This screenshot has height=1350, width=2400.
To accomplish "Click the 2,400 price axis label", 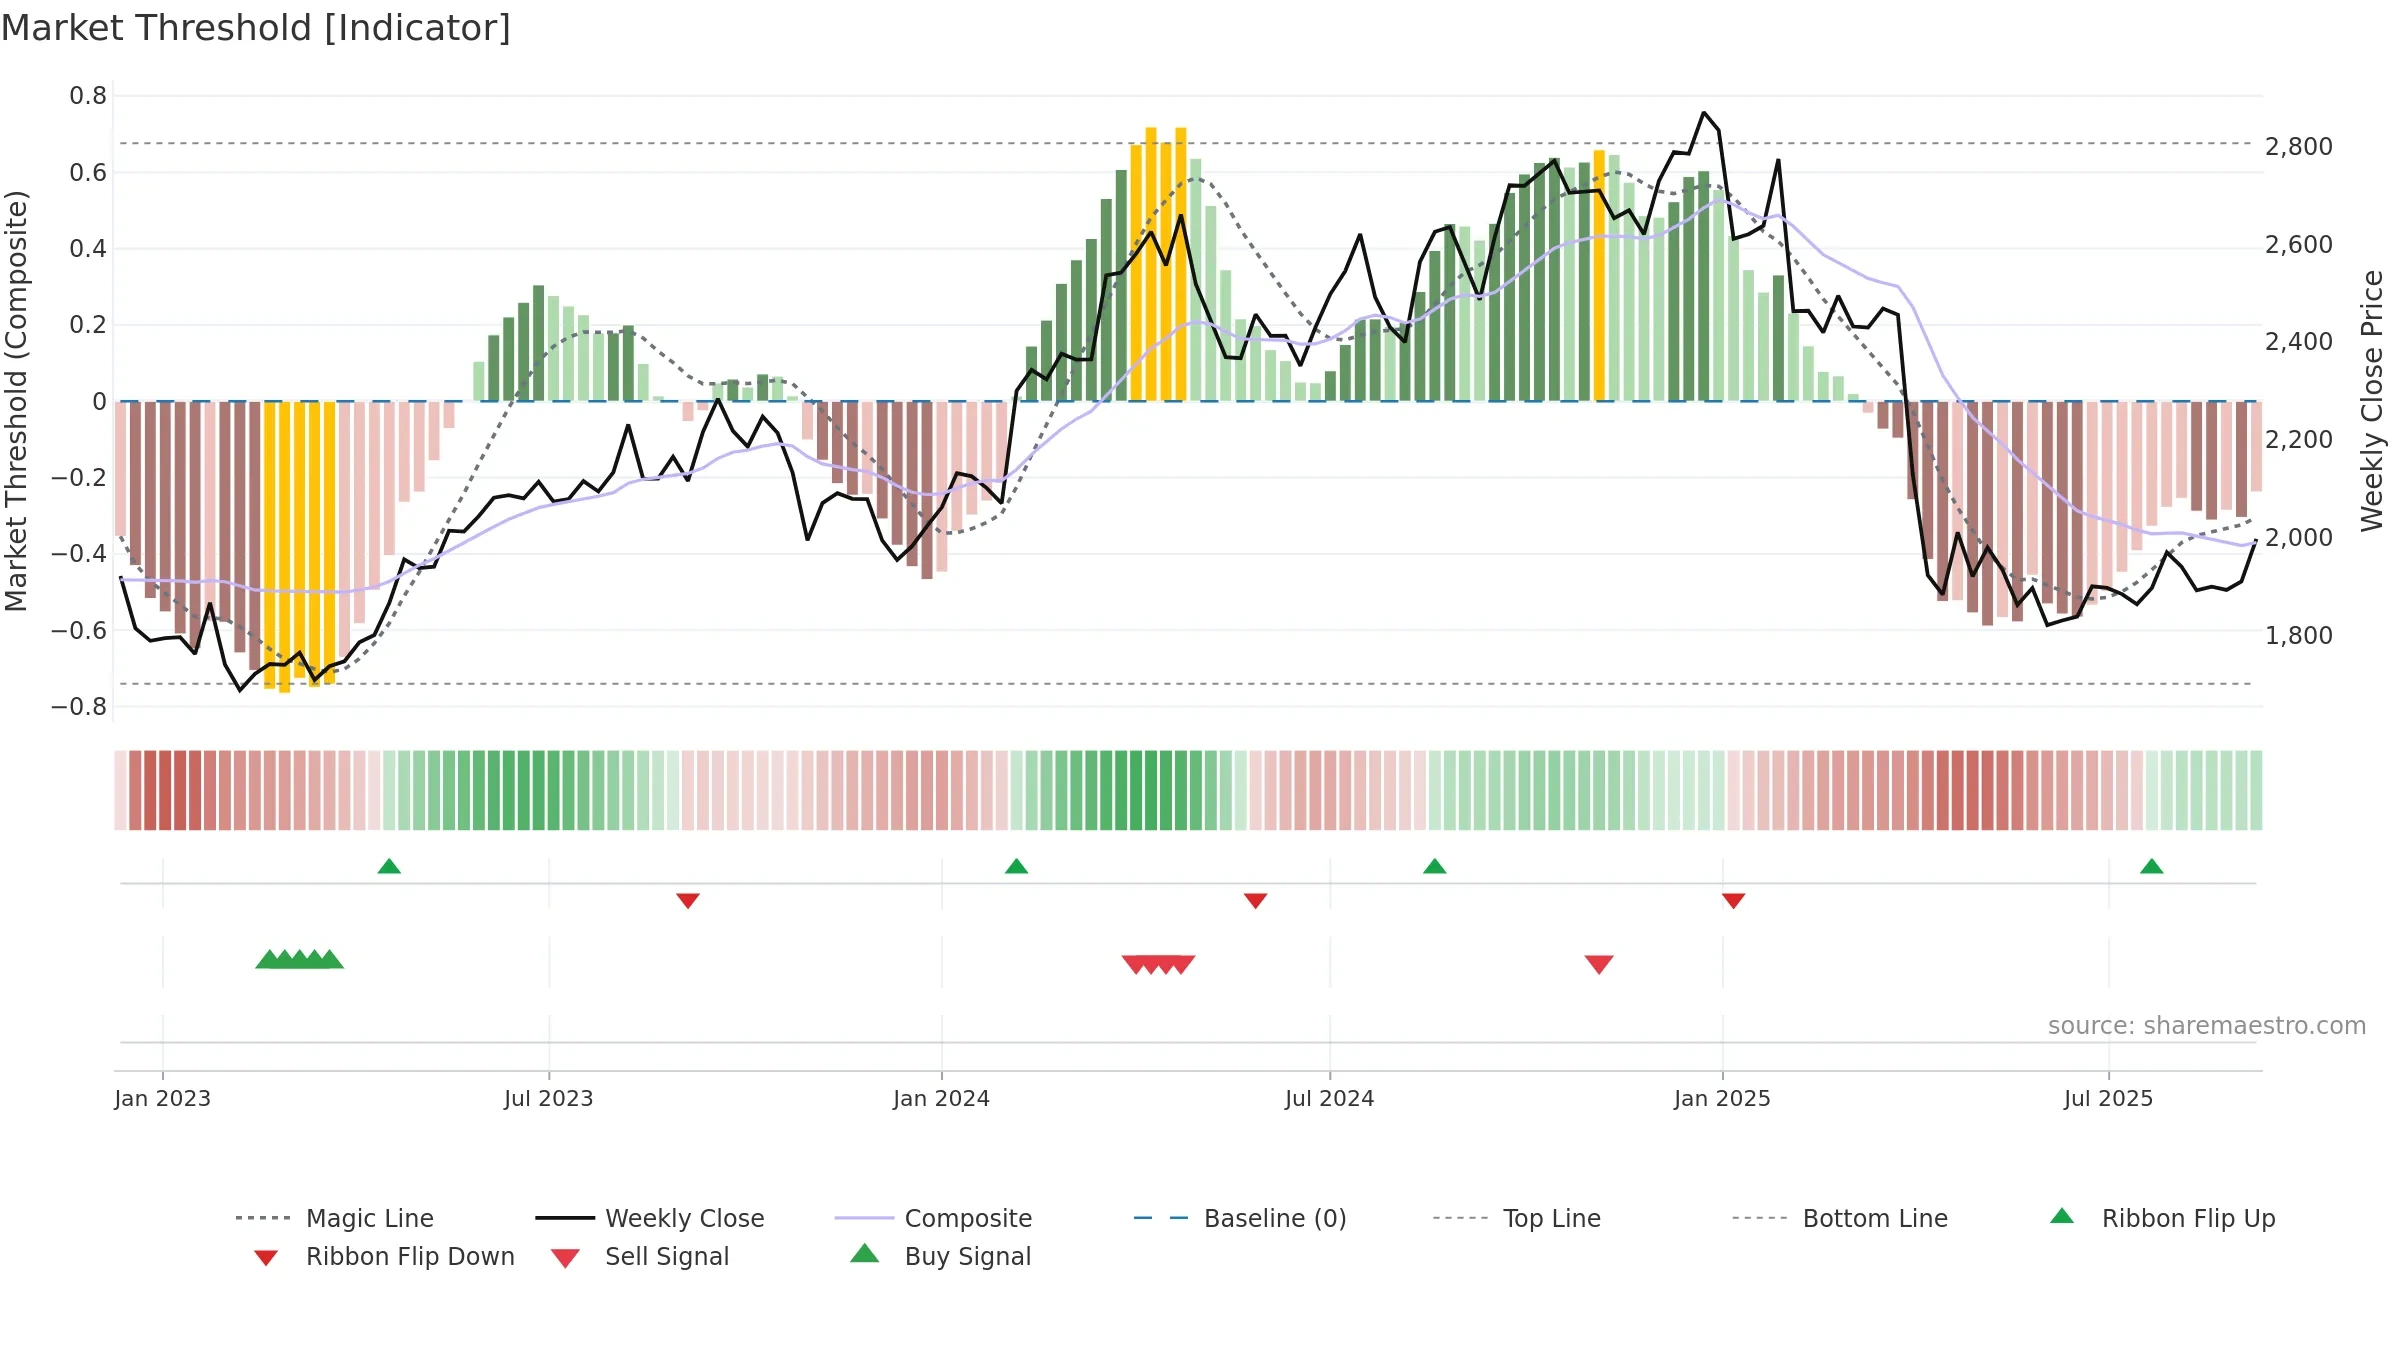I will (2299, 342).
